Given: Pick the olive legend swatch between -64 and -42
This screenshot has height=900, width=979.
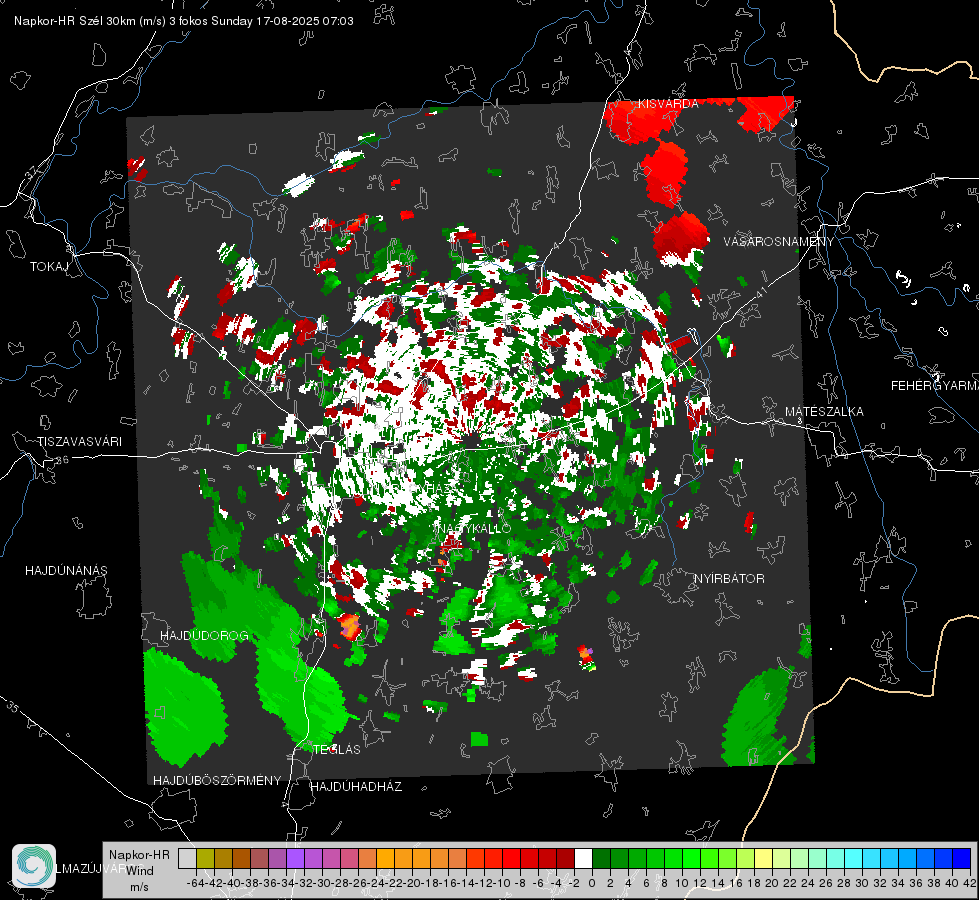Looking at the screenshot, I should pos(205,858).
